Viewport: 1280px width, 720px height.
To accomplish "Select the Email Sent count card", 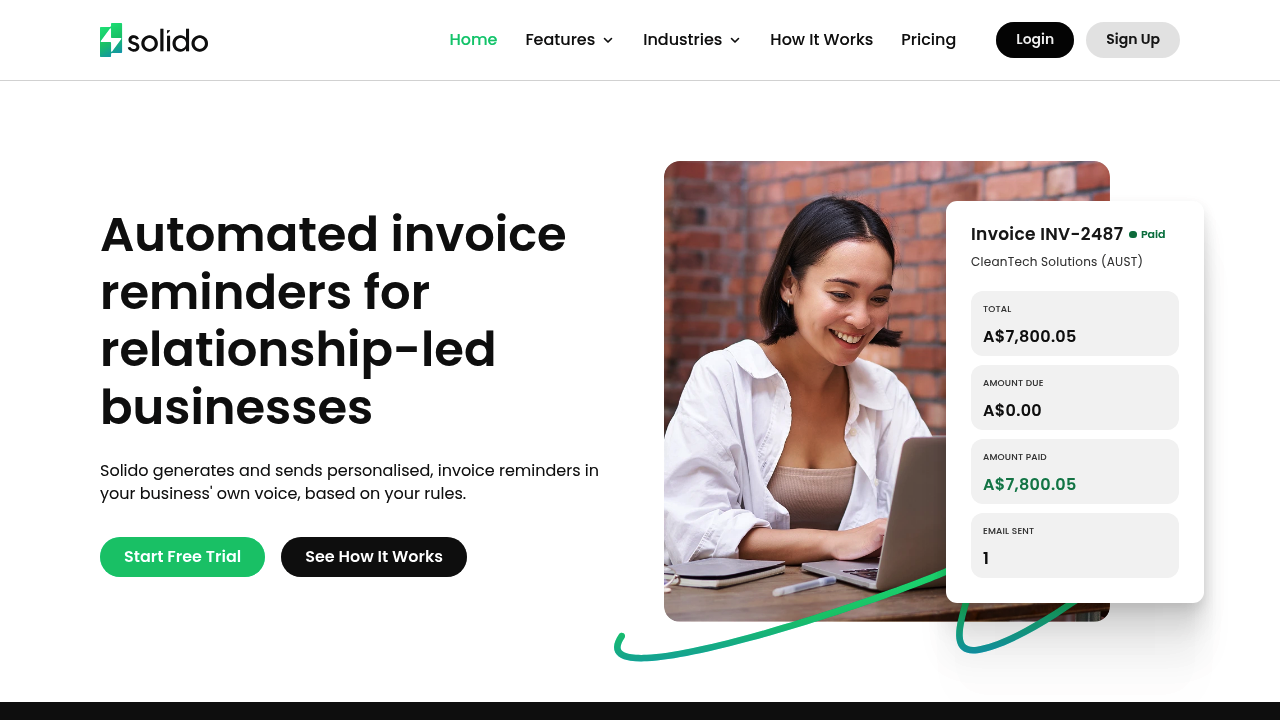I will point(1075,546).
